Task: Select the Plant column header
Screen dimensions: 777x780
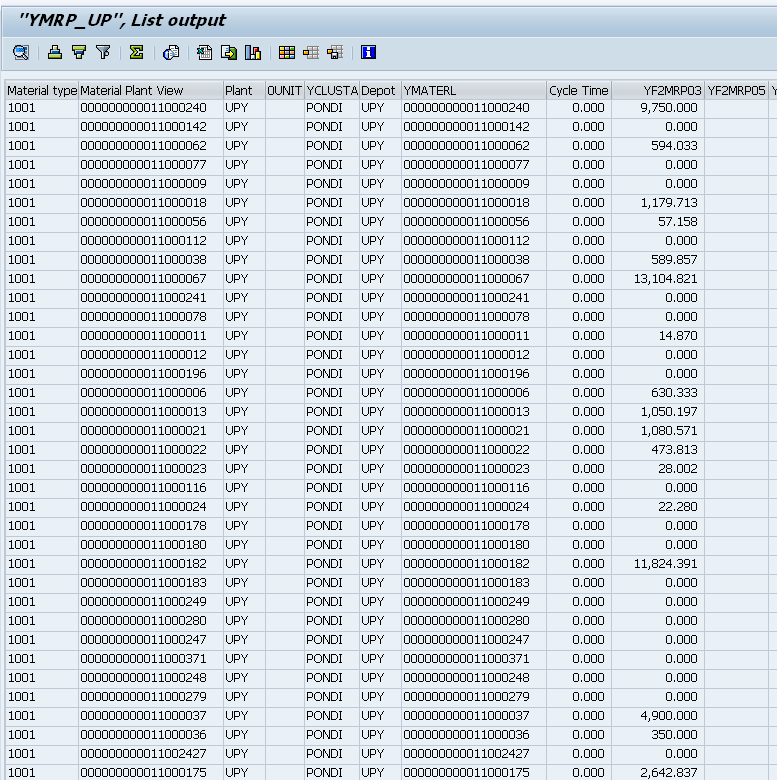Action: point(244,91)
